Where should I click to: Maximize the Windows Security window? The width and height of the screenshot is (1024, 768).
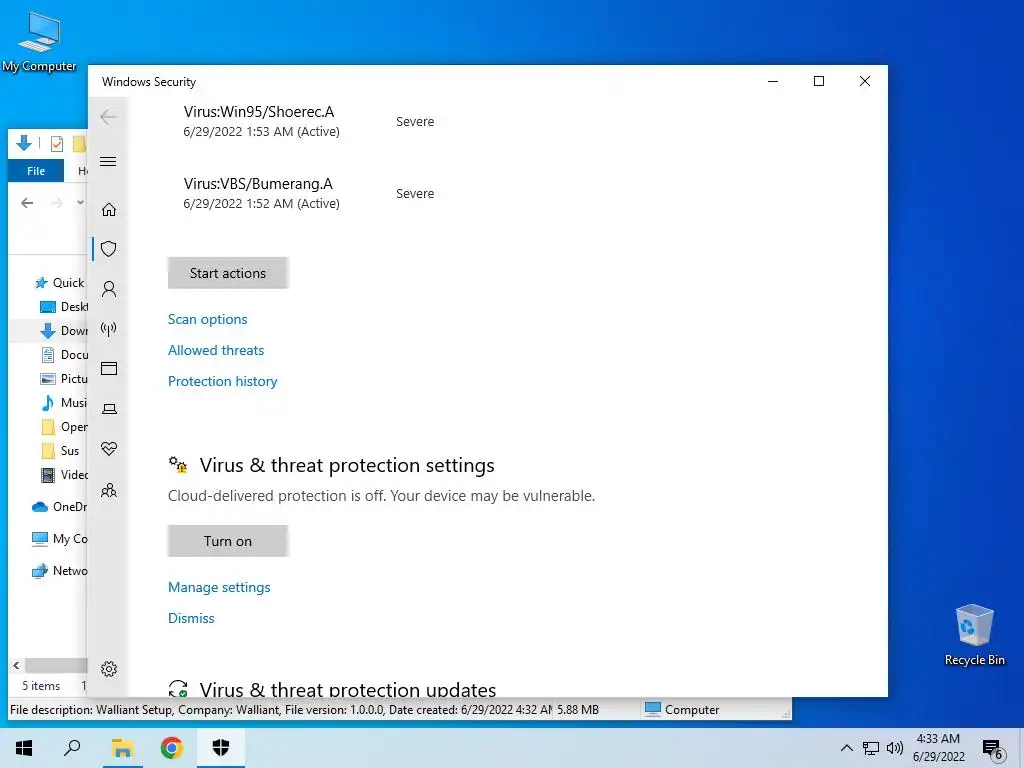pos(819,81)
